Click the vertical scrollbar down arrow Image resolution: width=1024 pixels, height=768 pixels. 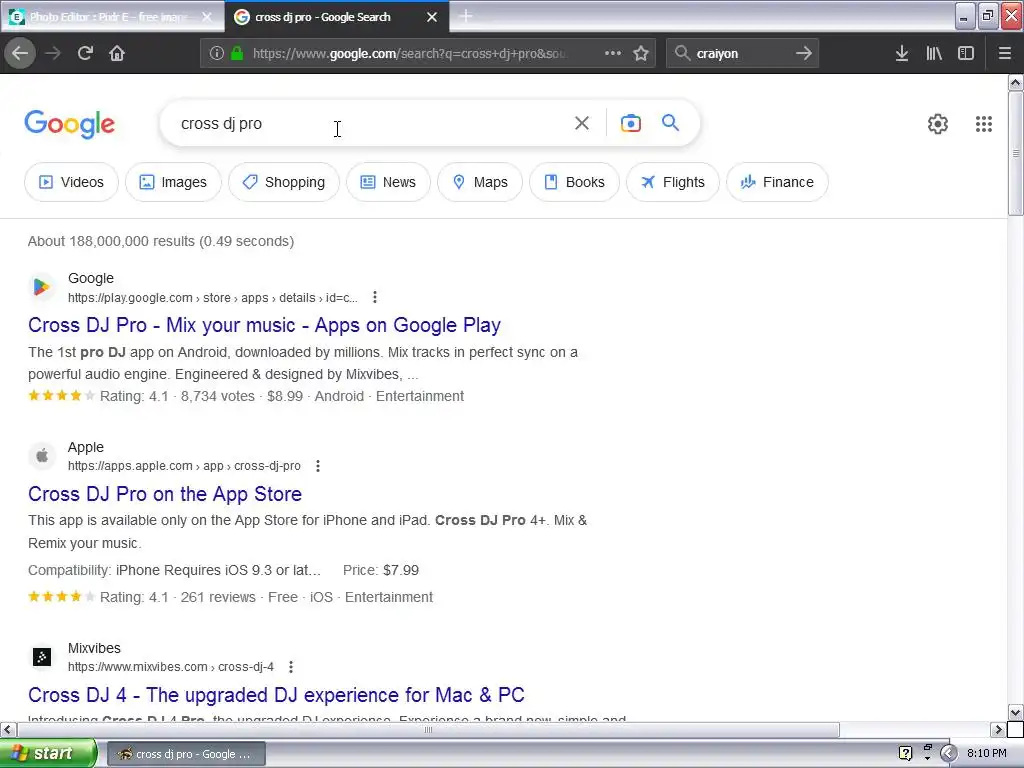tap(1016, 712)
